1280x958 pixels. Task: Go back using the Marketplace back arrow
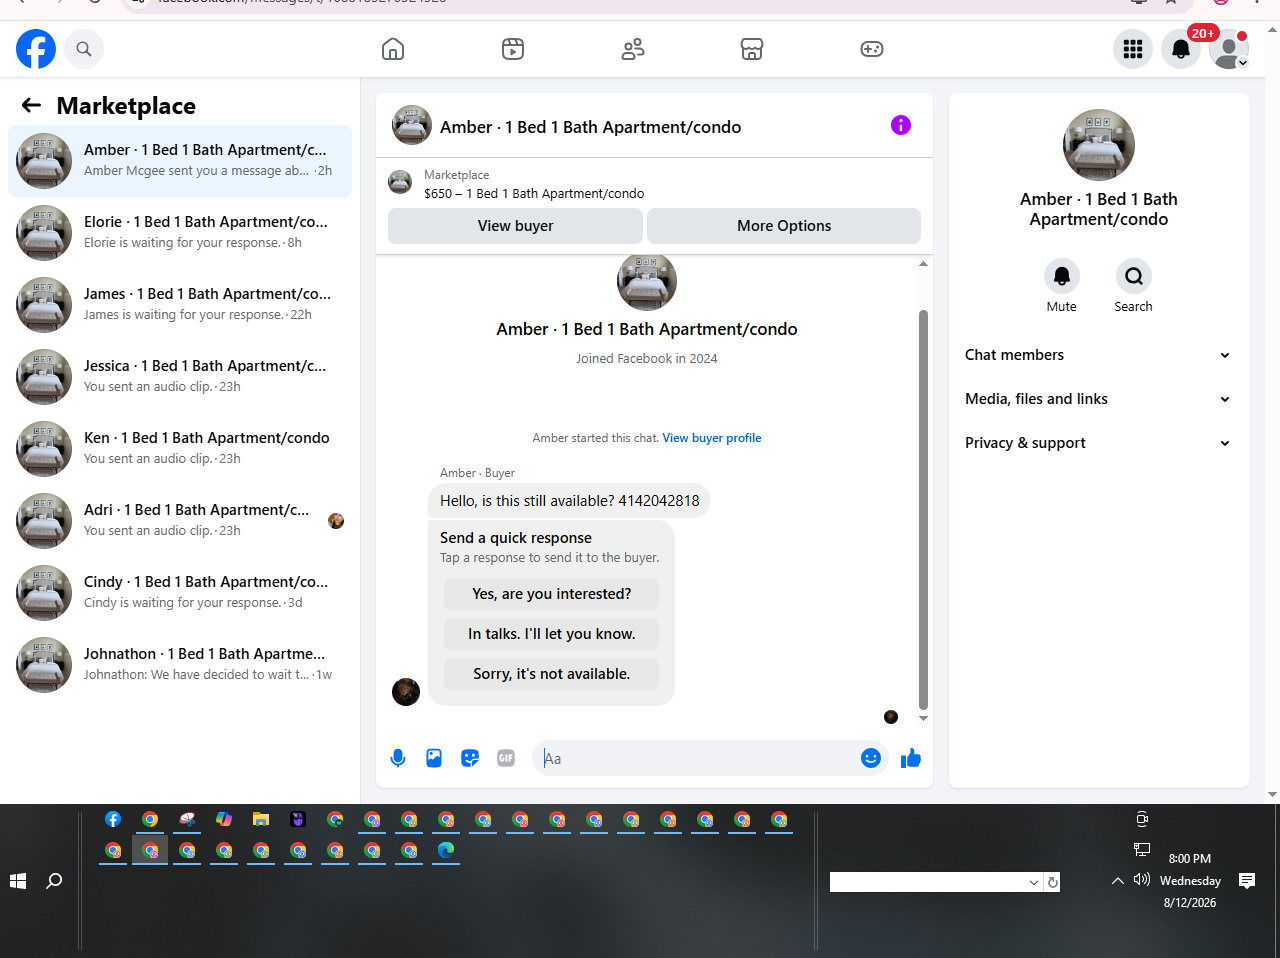click(31, 105)
